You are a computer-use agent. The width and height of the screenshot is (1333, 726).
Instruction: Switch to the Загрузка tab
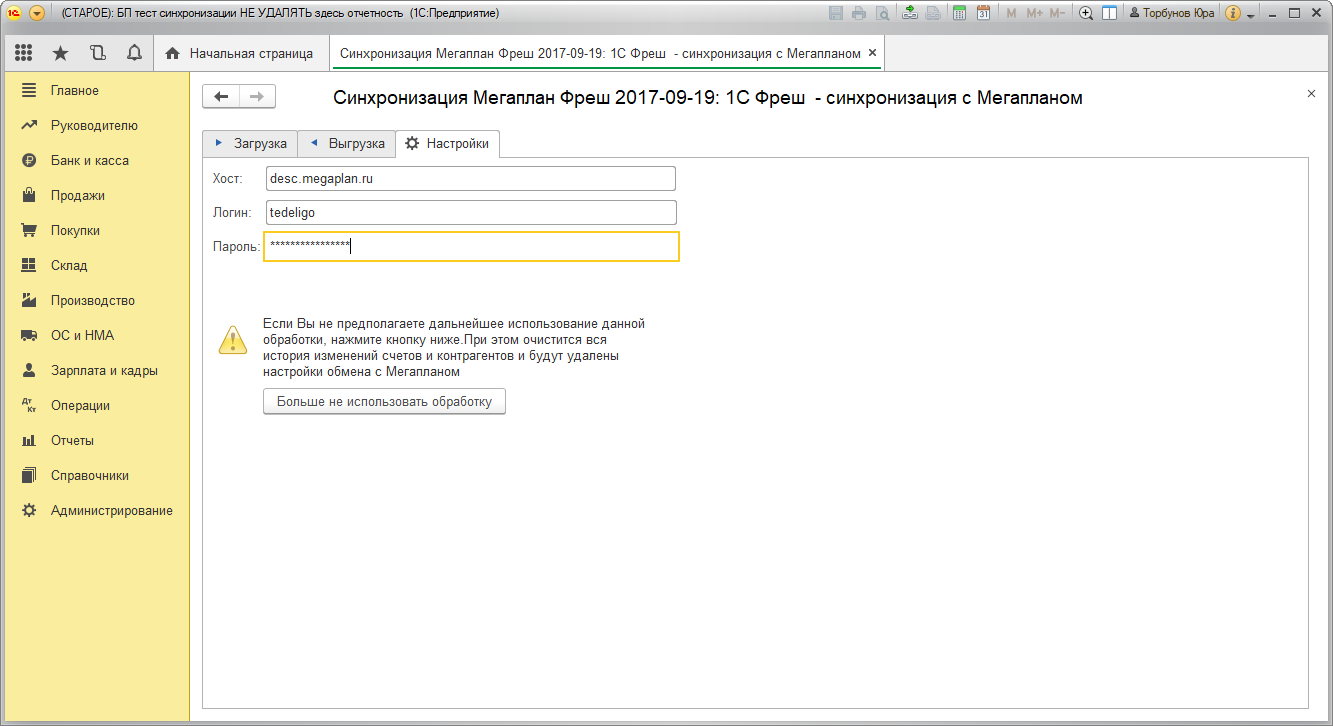click(250, 144)
